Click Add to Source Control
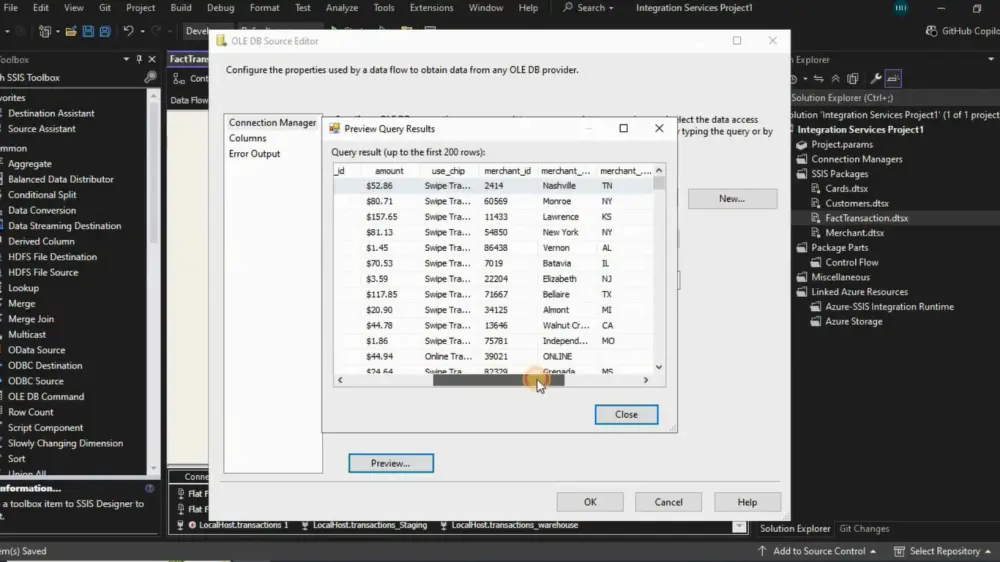Screen dimensions: 1000x562 [x=819, y=551]
